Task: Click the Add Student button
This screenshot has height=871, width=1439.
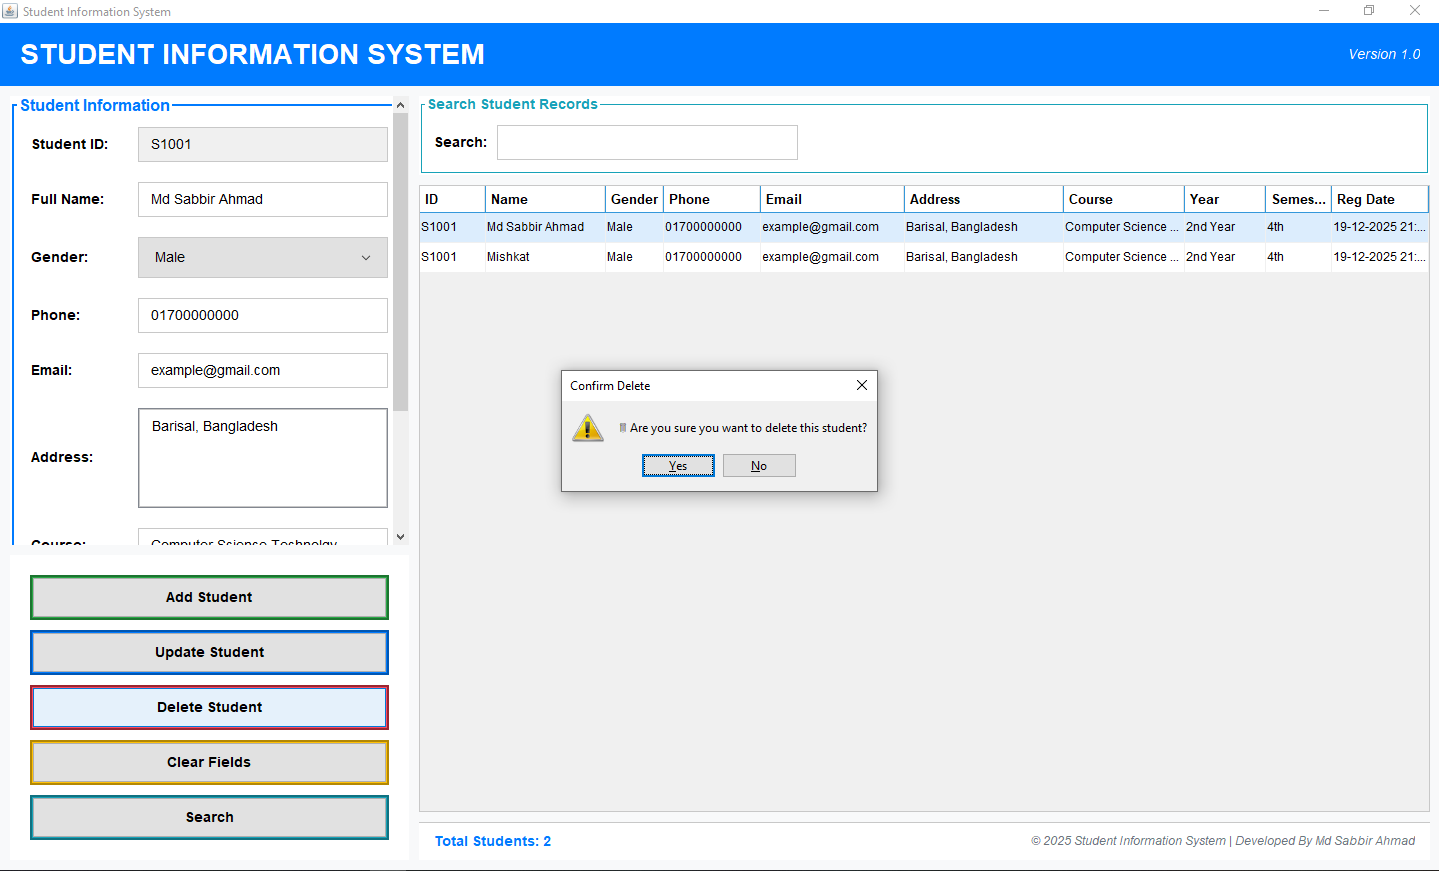Action: [x=209, y=597]
